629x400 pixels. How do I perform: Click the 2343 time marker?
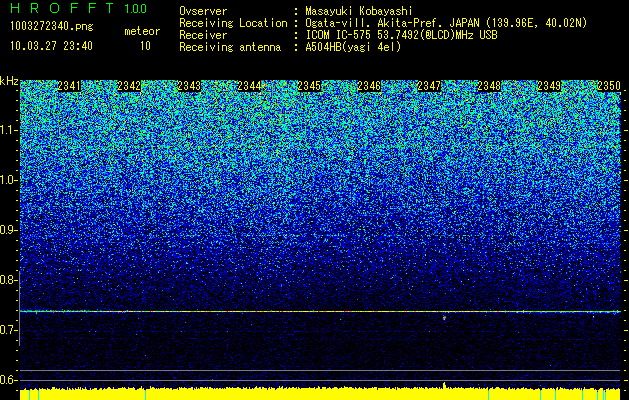pos(189,86)
